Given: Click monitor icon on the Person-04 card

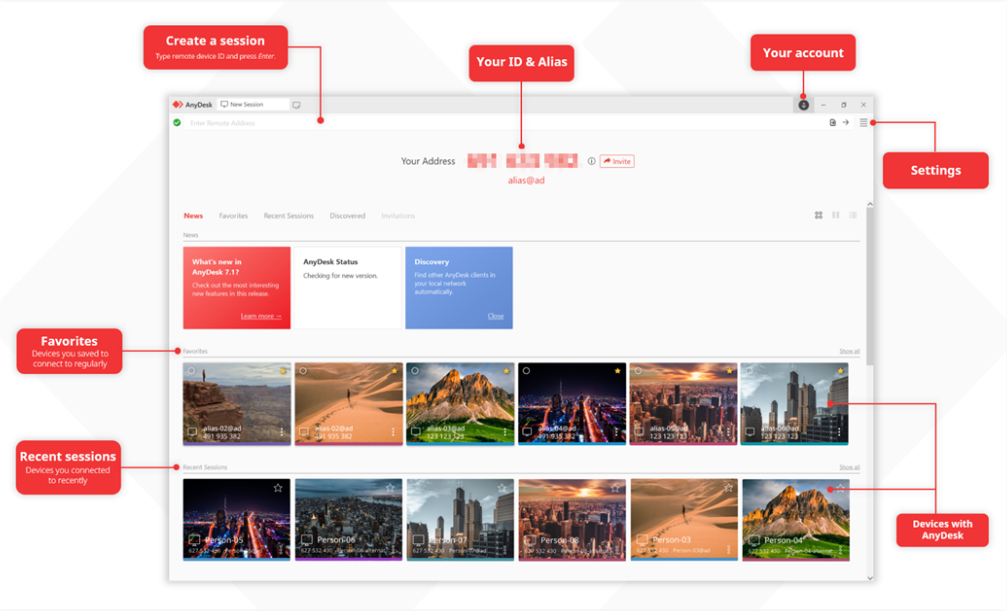Looking at the screenshot, I should pos(753,540).
